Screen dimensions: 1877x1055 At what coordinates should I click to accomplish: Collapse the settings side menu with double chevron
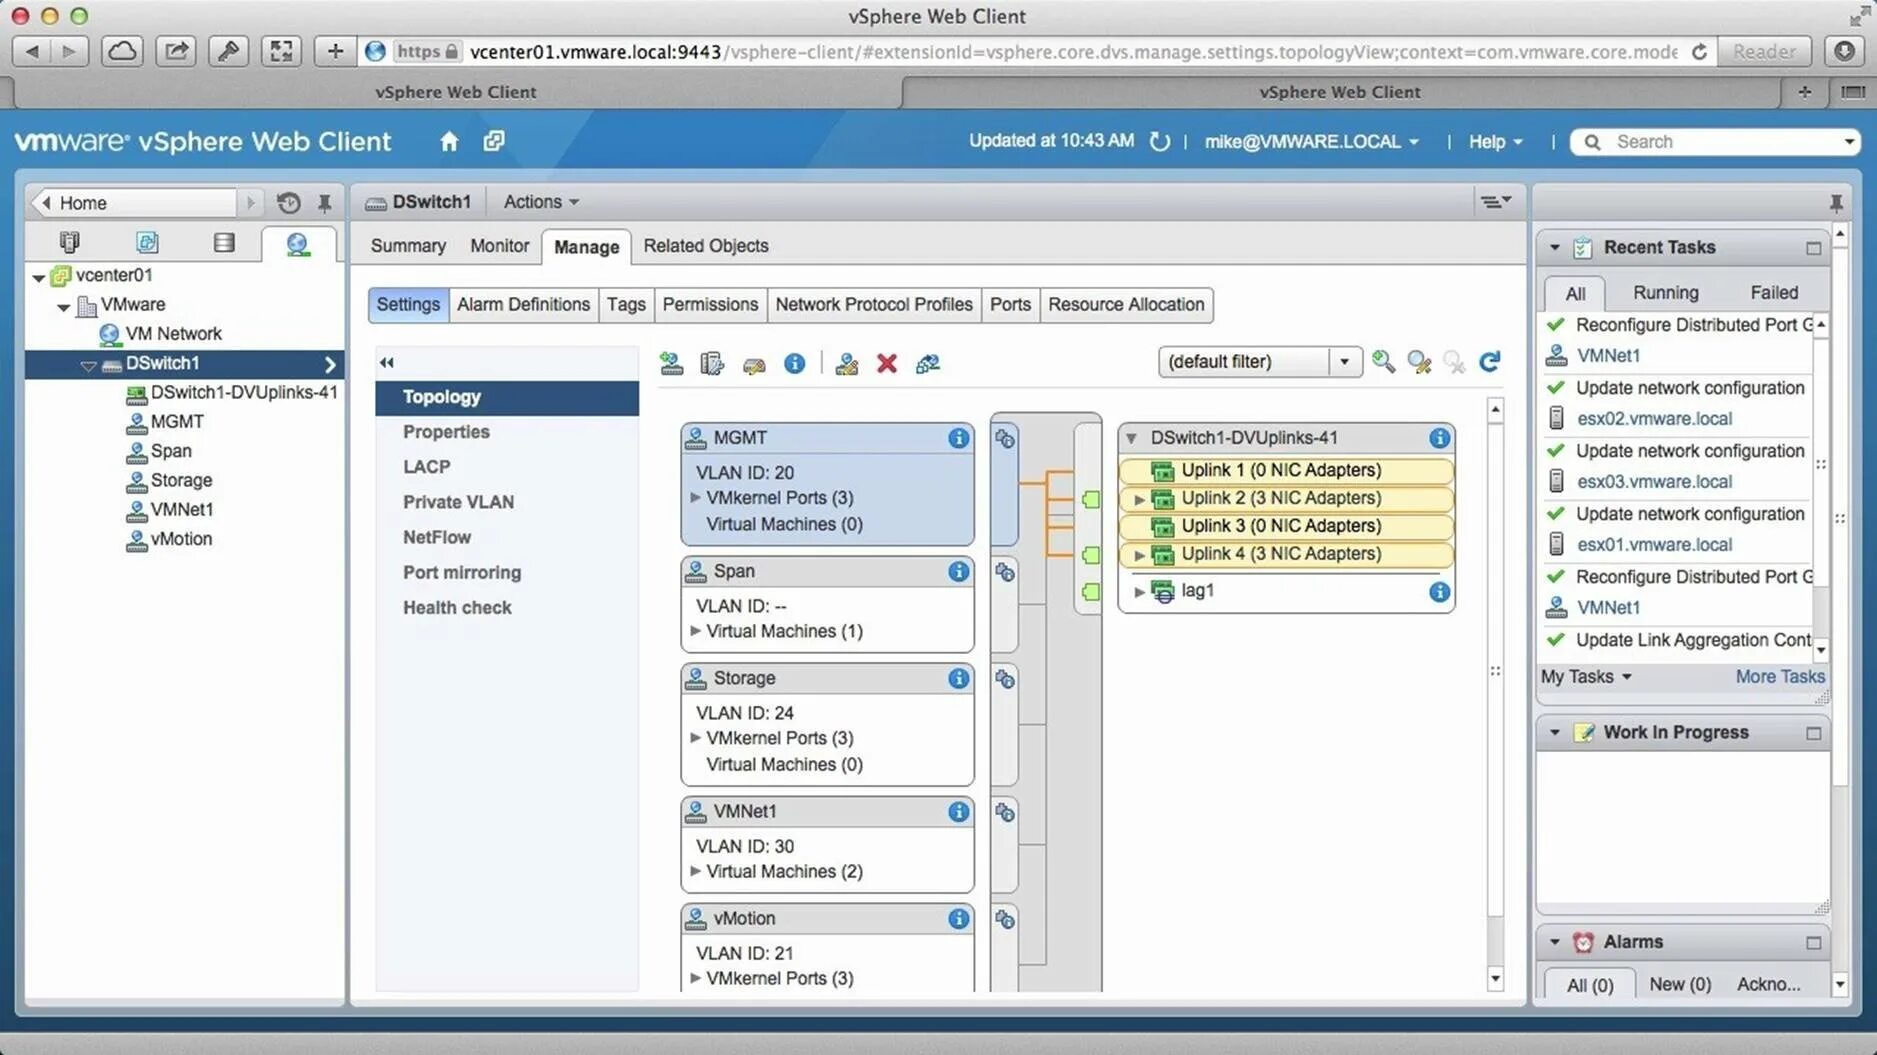coord(387,363)
